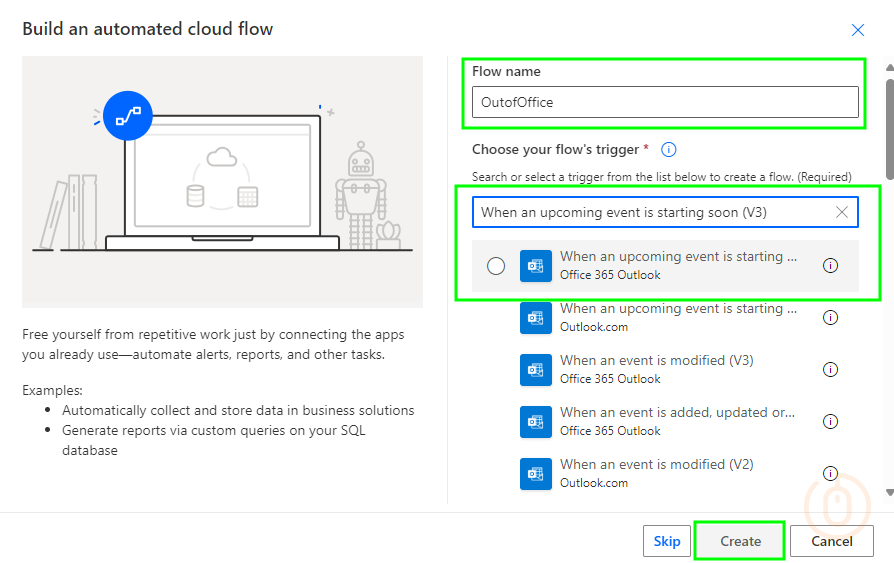This screenshot has width=894, height=563.
Task: Show info for the Outlook.com upcoming event trigger
Action: point(829,318)
